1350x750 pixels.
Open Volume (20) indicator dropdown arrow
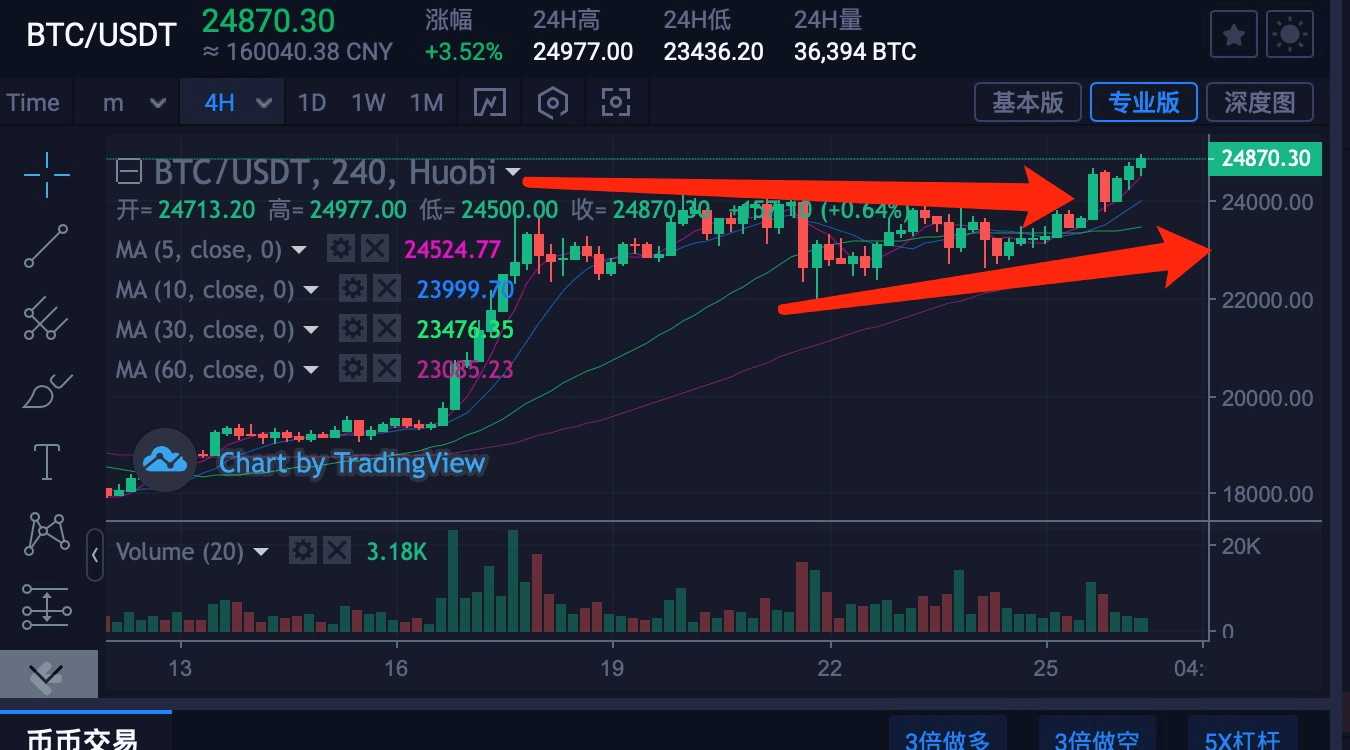(261, 552)
